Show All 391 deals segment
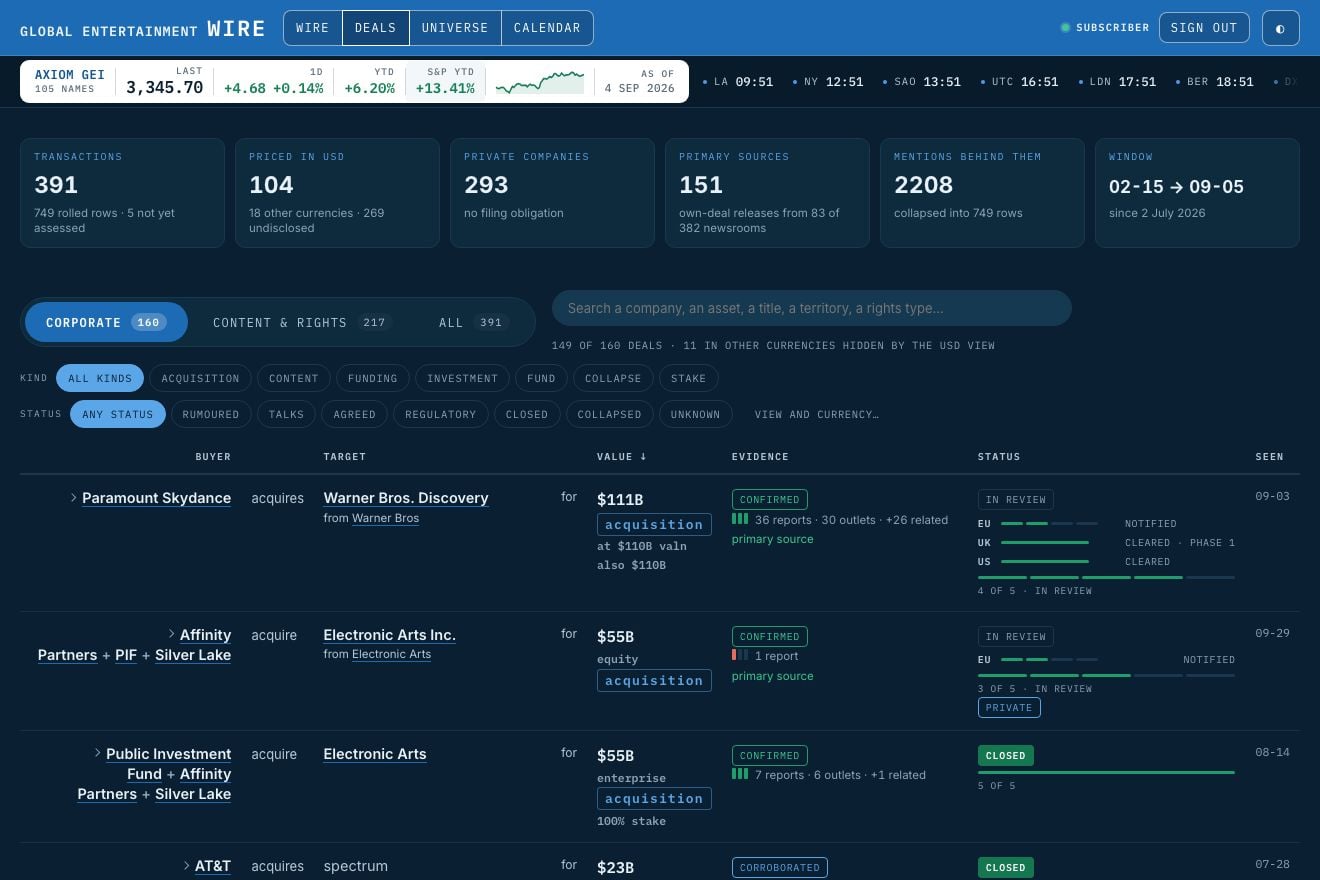The width and height of the screenshot is (1320, 880). [473, 322]
